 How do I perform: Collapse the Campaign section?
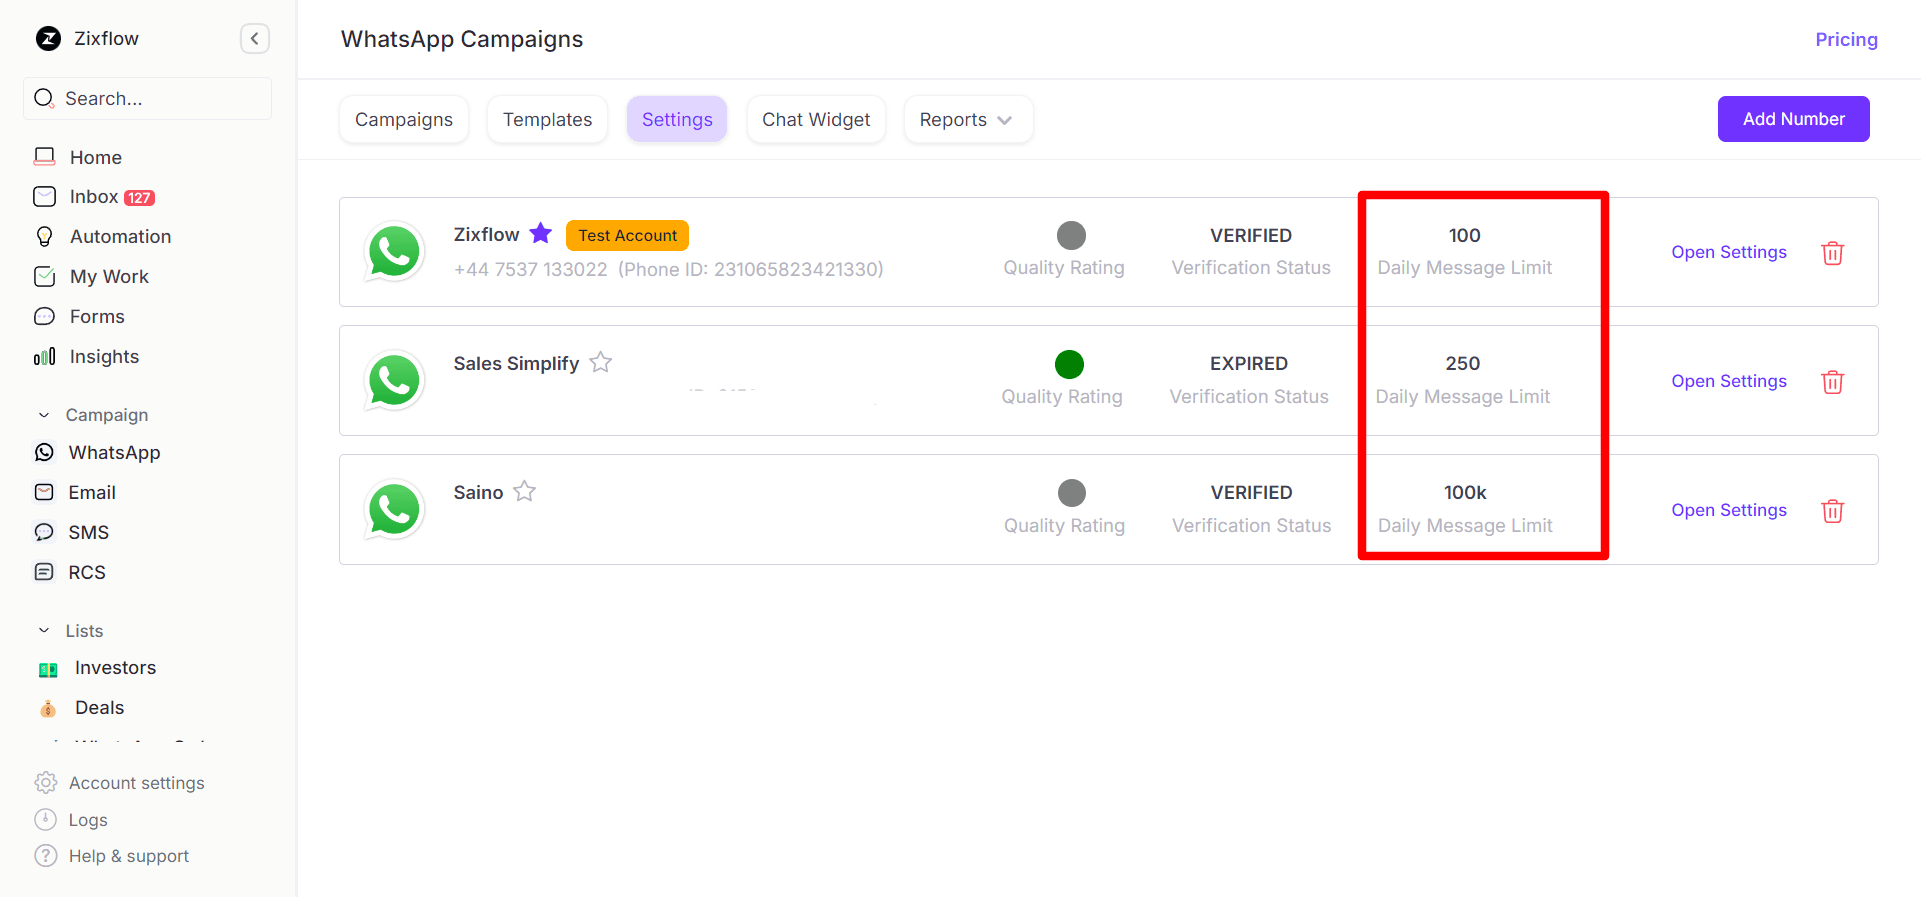tap(44, 415)
